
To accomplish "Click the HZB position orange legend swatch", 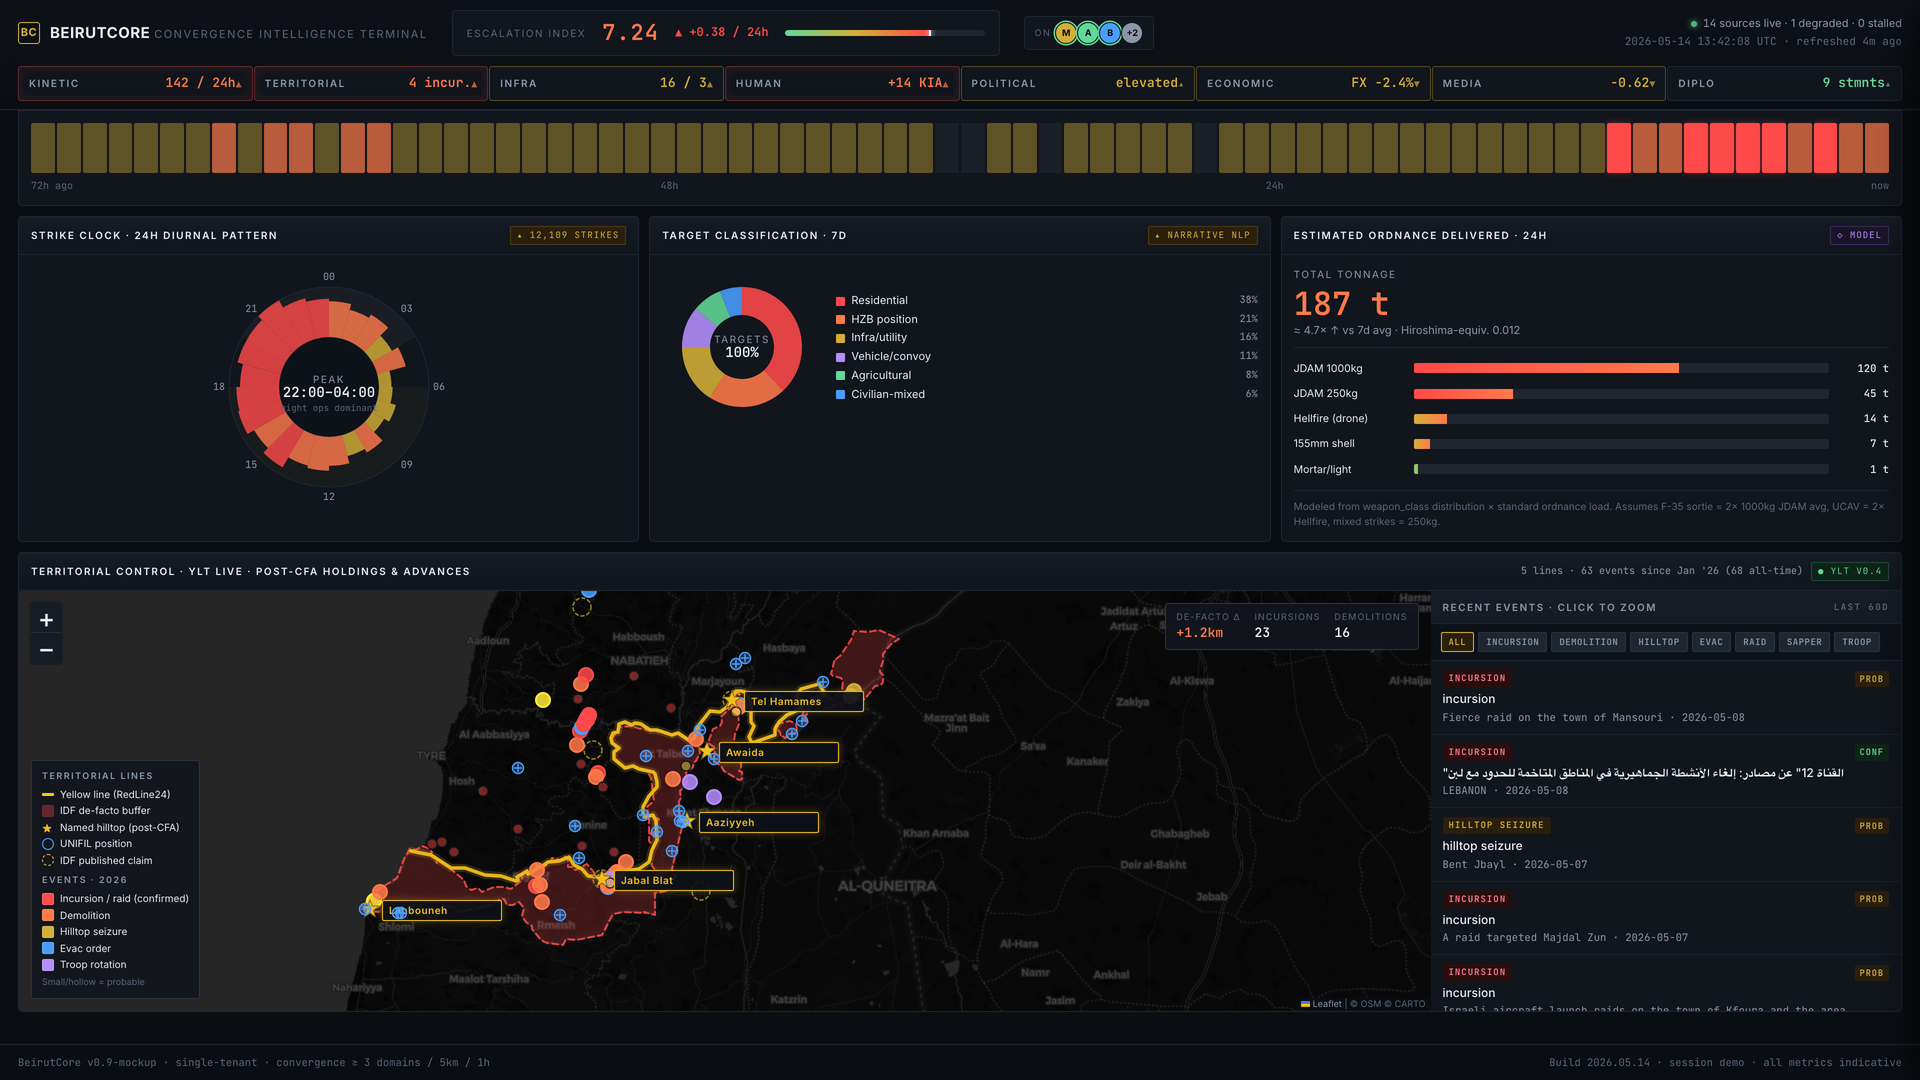I will point(841,320).
